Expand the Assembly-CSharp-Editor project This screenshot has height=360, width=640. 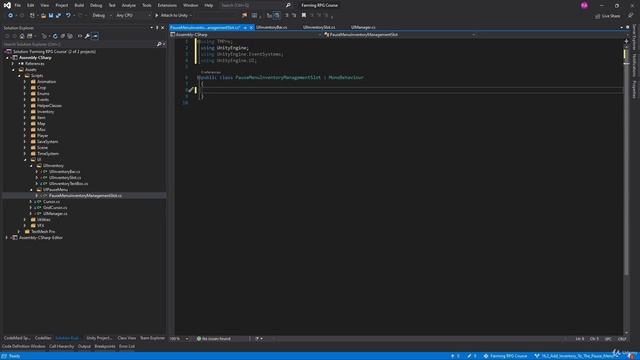point(7,238)
